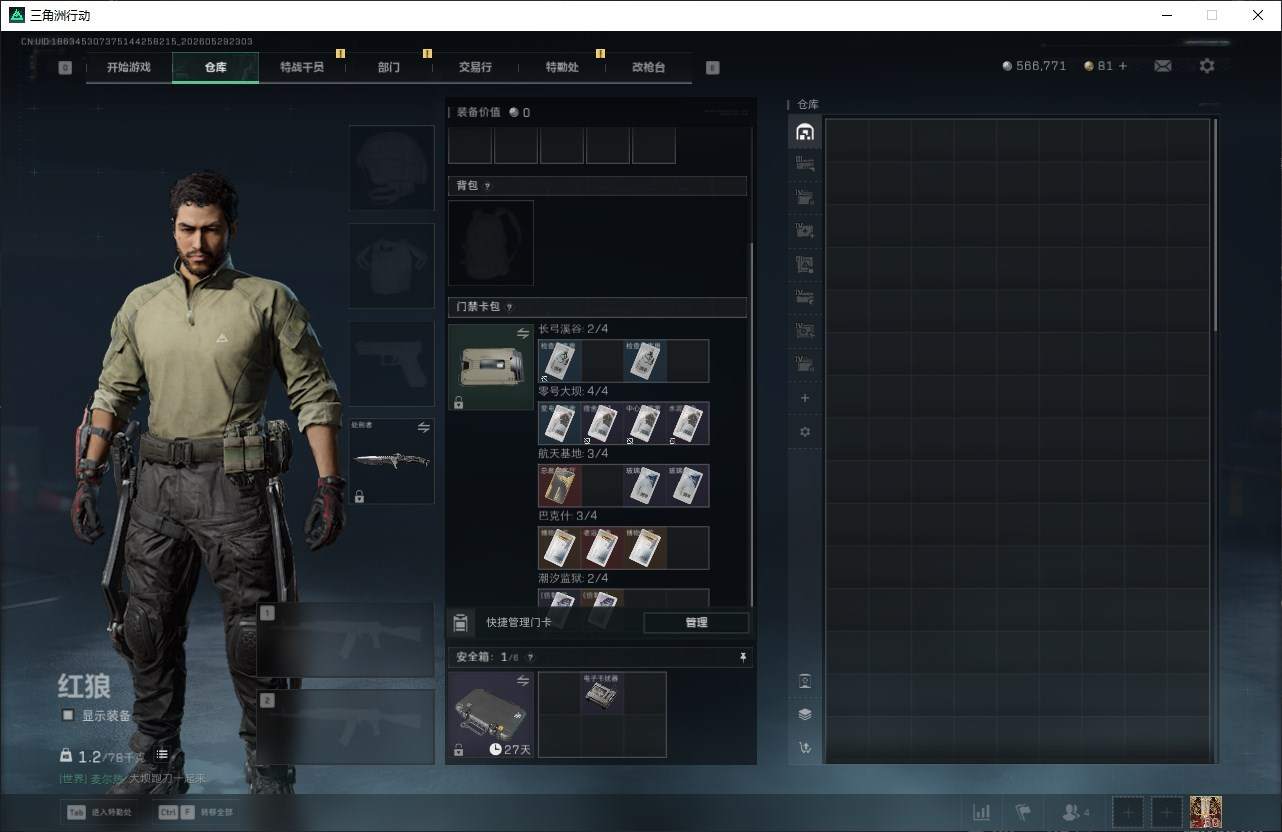The width and height of the screenshot is (1282, 832).
Task: Click the 管理 button for keycards
Action: coord(696,622)
